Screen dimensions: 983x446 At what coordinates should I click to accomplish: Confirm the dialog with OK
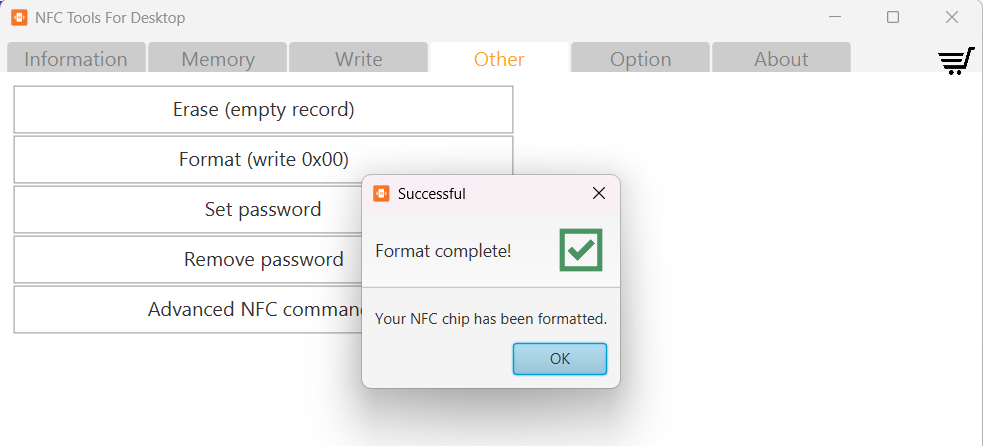tap(559, 359)
